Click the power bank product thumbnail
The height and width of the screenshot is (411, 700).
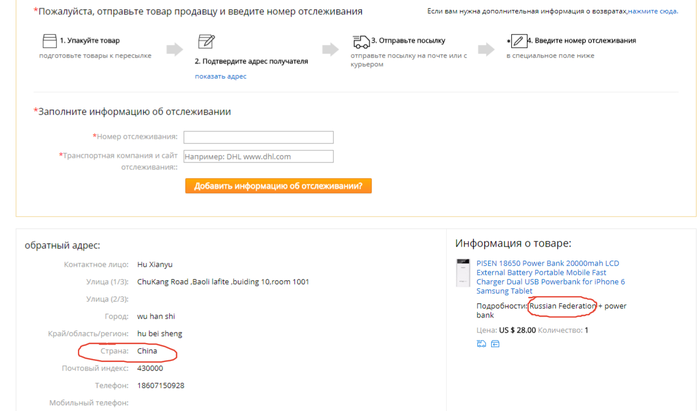[463, 275]
